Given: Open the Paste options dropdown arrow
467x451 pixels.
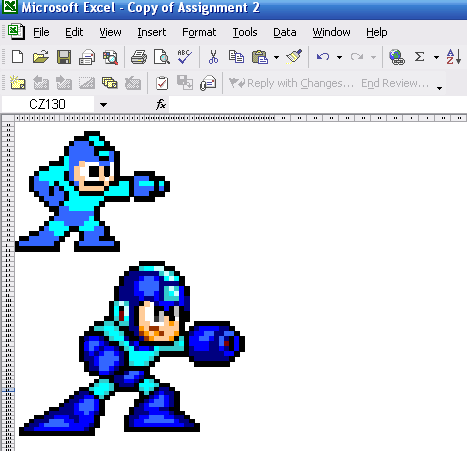Looking at the screenshot, I should click(x=276, y=57).
